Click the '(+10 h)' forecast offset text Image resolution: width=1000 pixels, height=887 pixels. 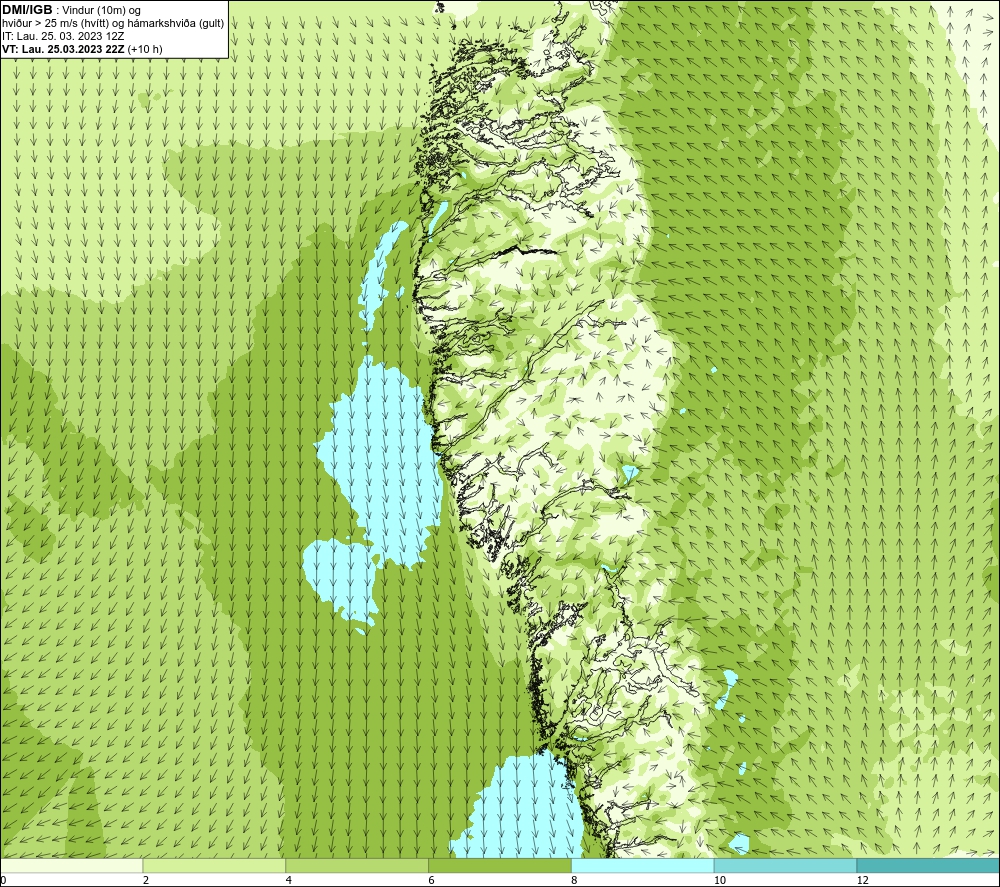[x=145, y=49]
